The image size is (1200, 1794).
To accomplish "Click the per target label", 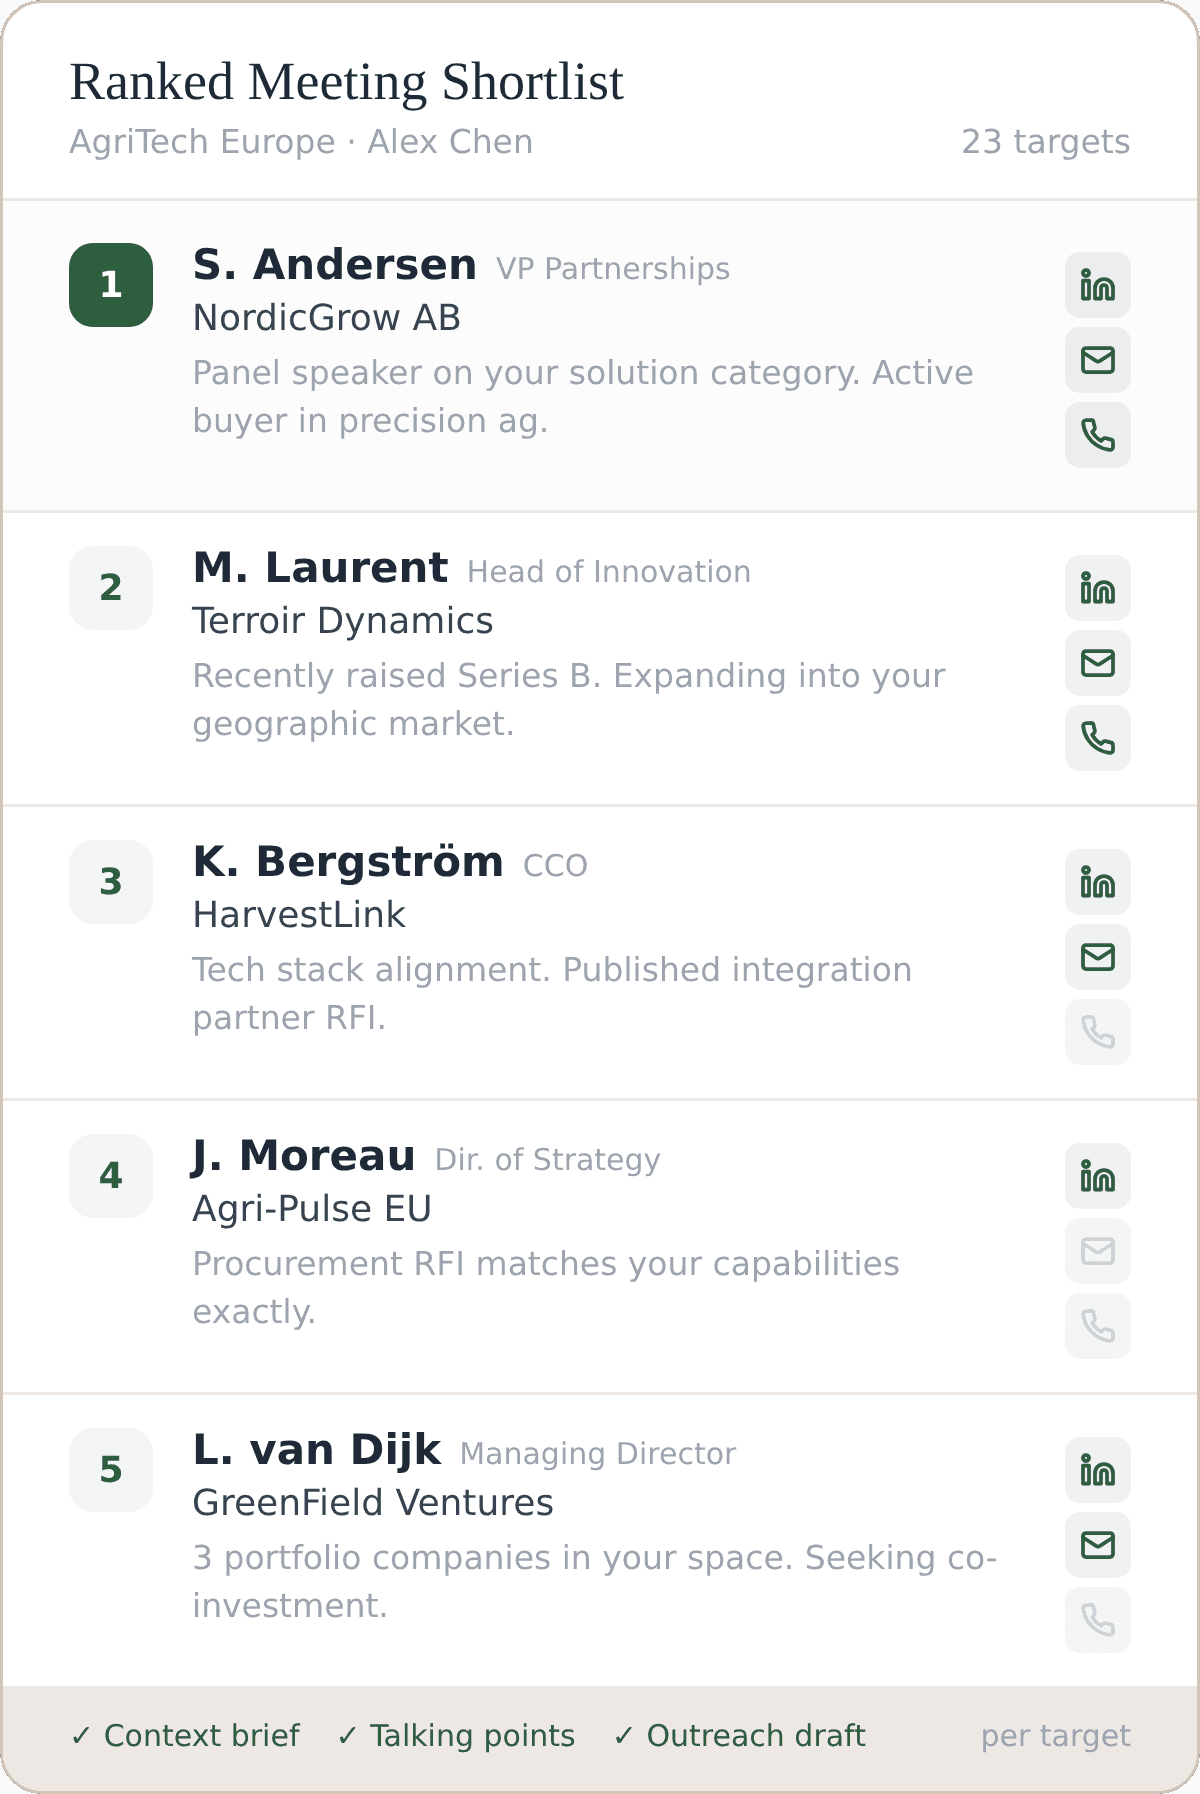I will [1056, 1737].
